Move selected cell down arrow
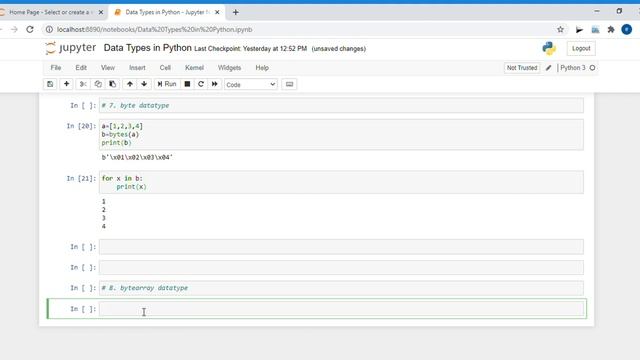The image size is (640, 360). point(144,84)
